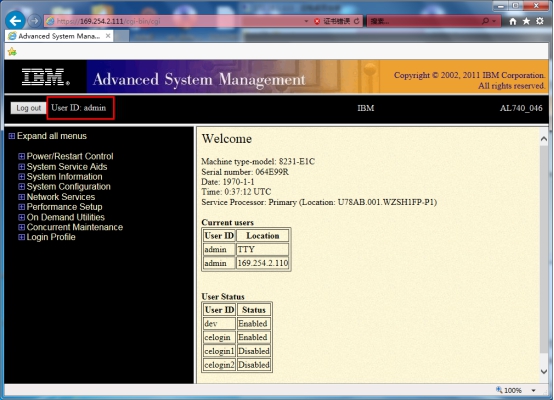Click the celogin1 user ID cell

(x=219, y=351)
